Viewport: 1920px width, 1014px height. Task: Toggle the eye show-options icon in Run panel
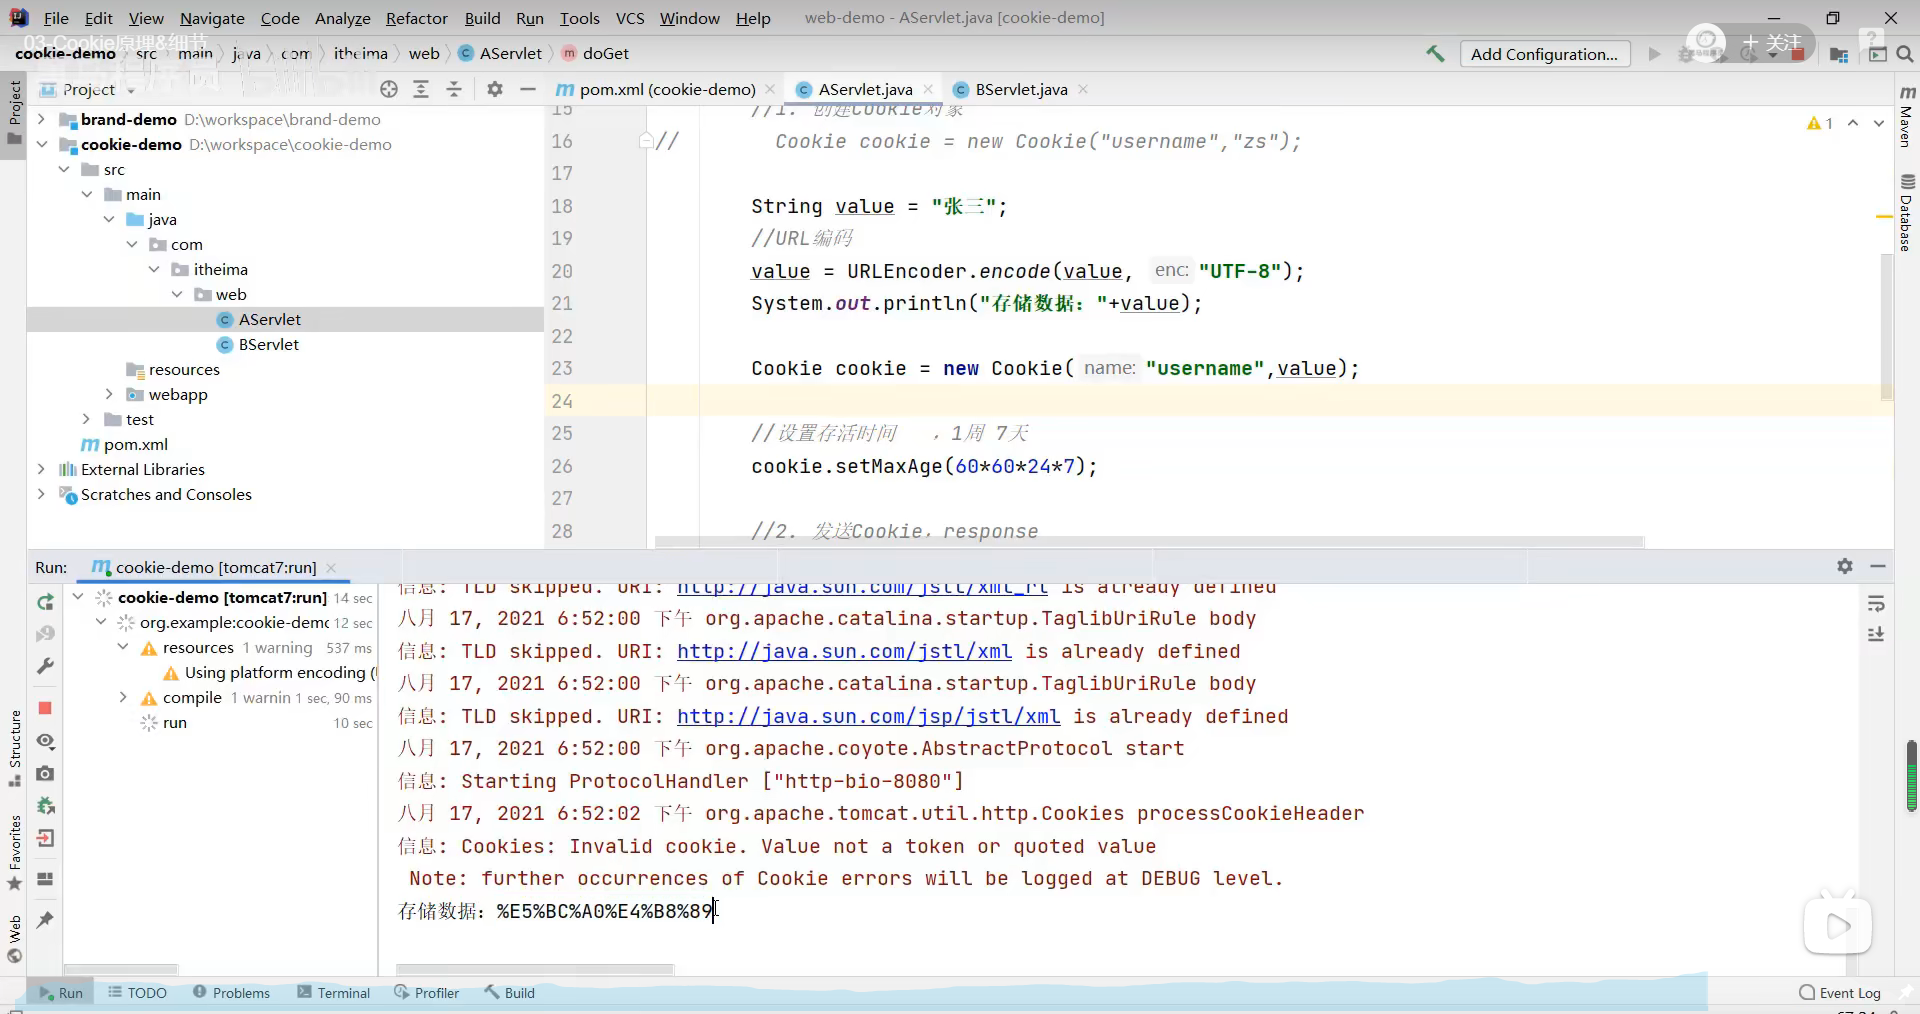coord(45,741)
